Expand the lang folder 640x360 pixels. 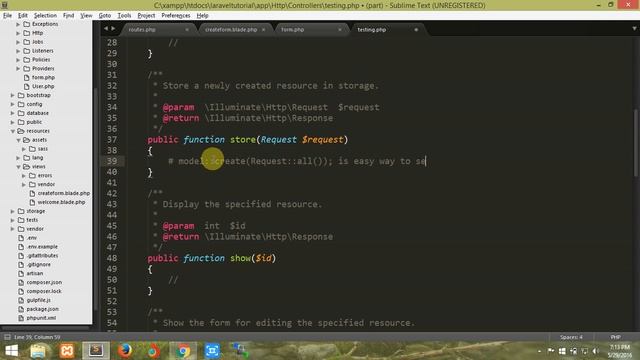click(18, 158)
